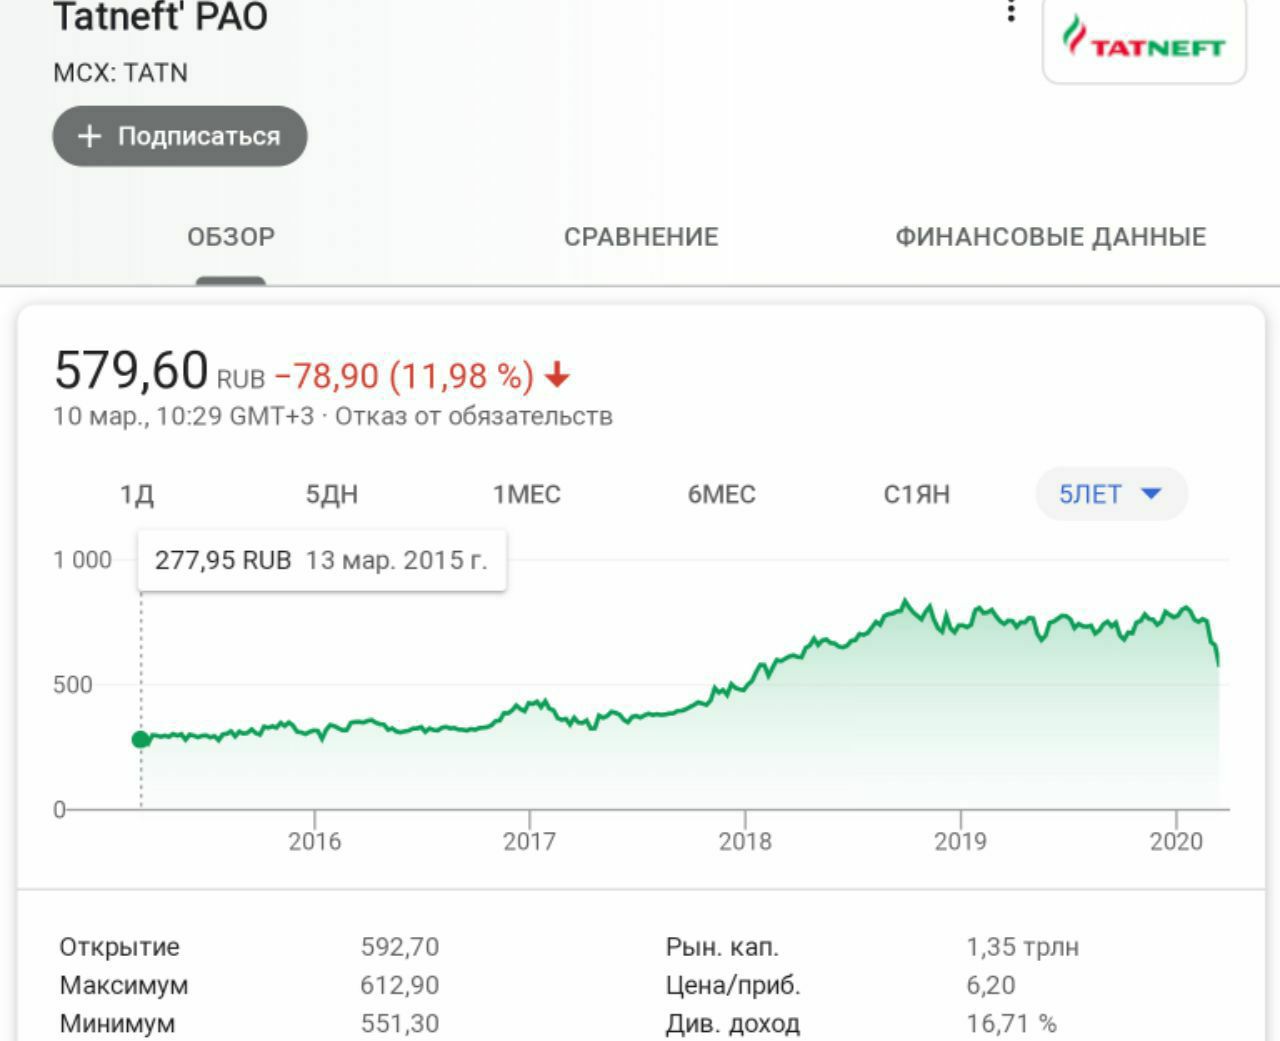The image size is (1280, 1041).
Task: Click the 2018 axis label
Action: click(x=745, y=841)
